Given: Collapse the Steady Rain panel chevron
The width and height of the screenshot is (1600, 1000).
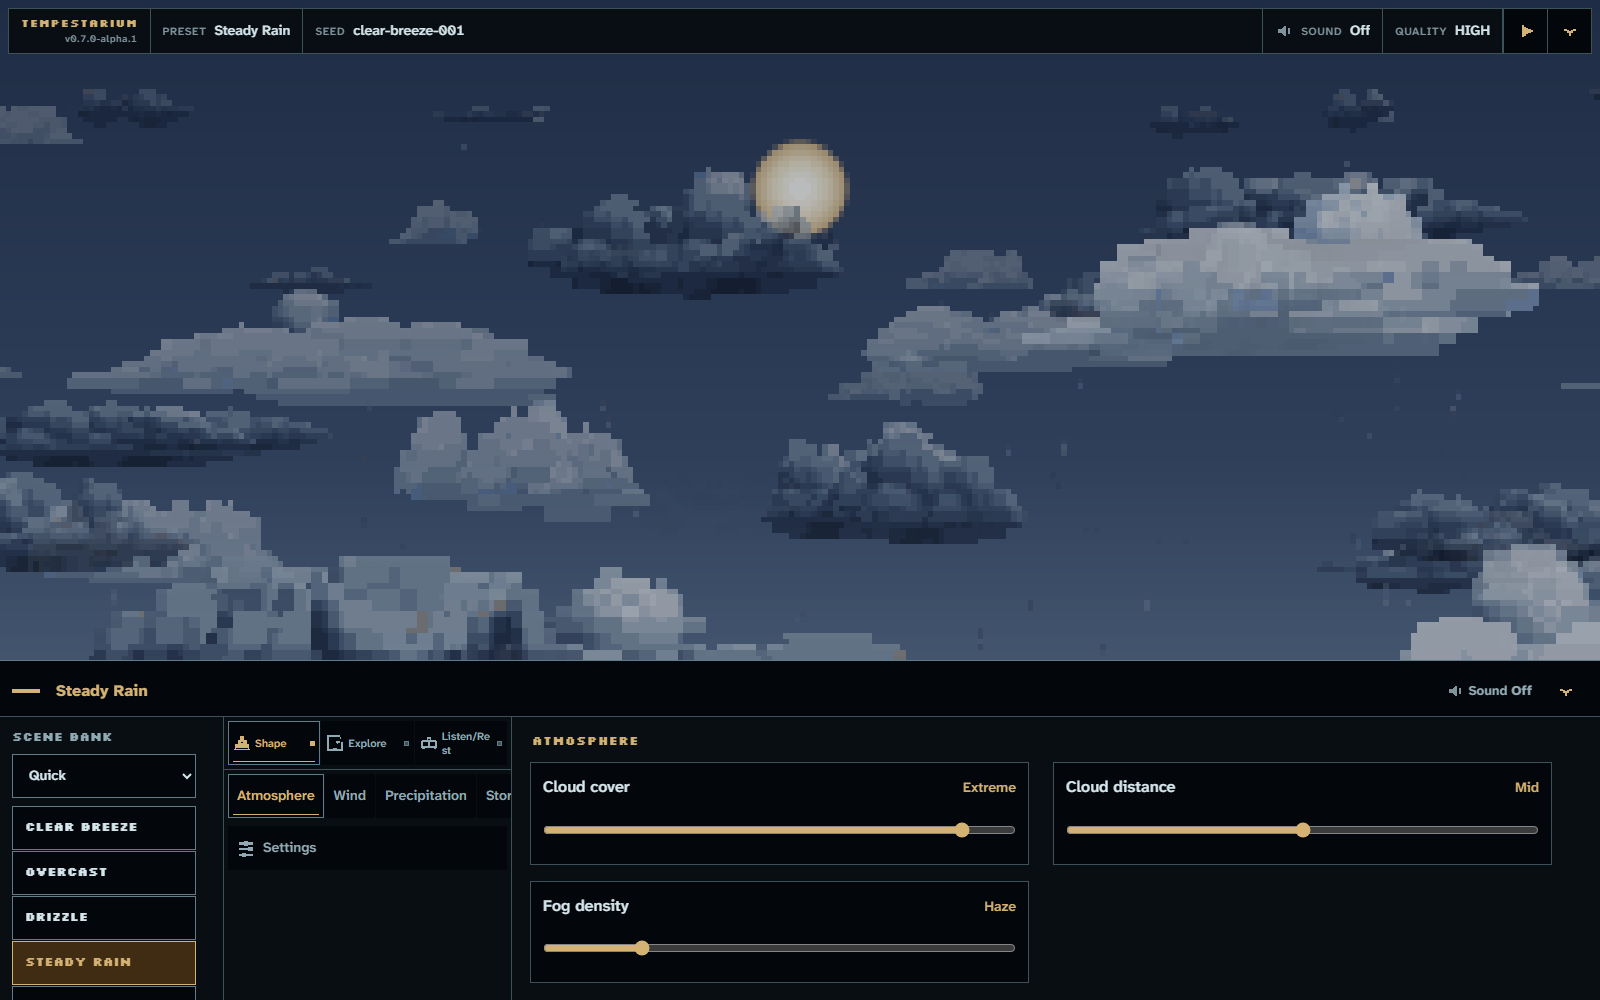Looking at the screenshot, I should (x=1566, y=691).
